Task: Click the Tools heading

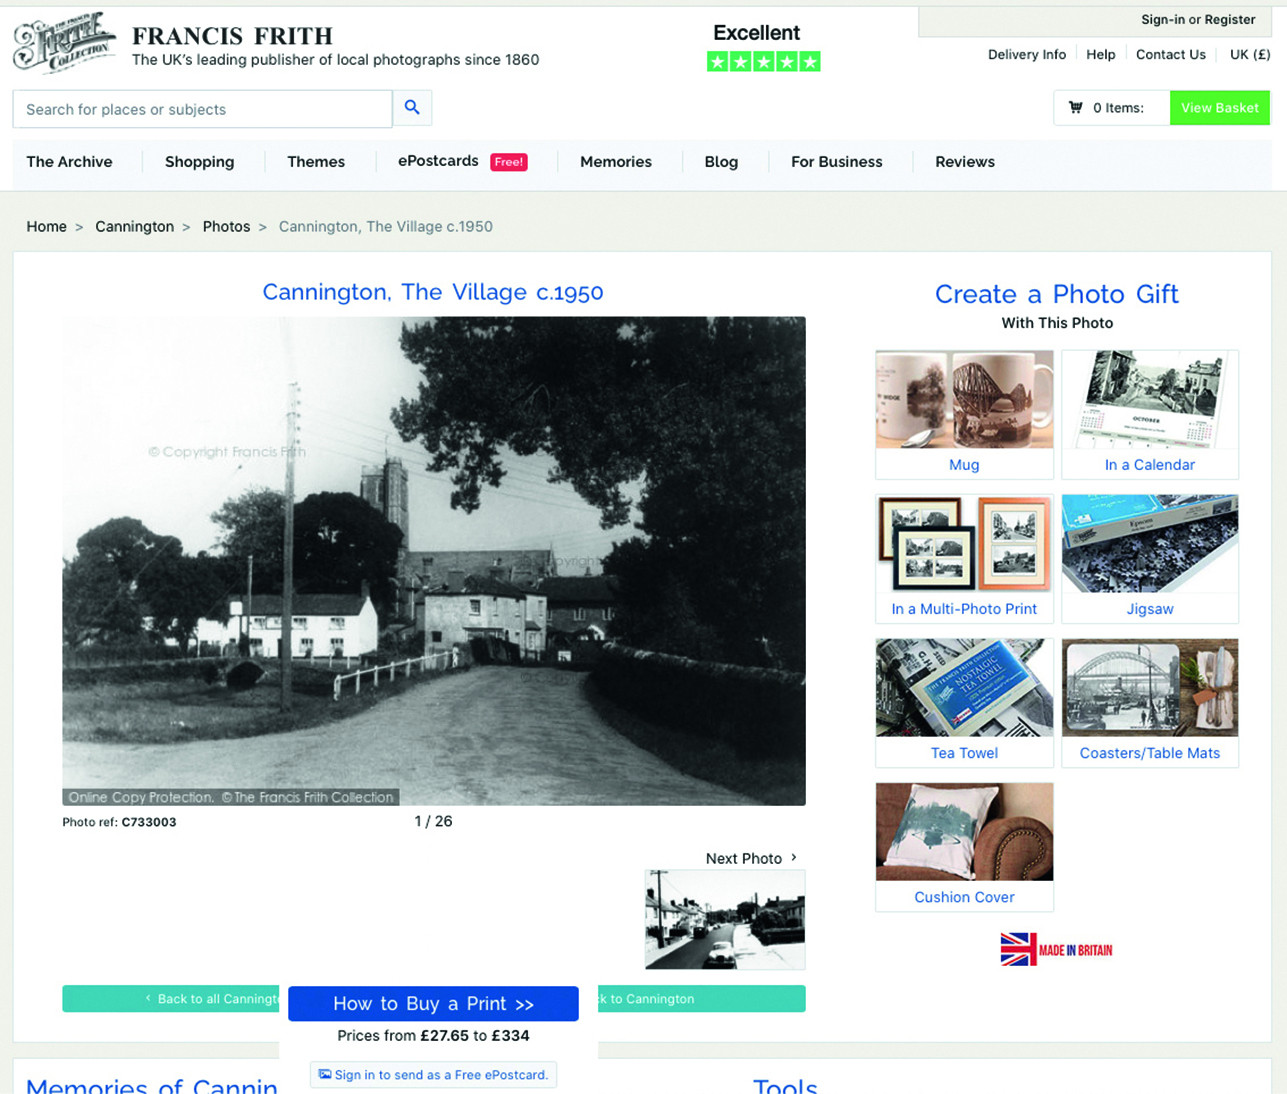Action: coord(785,1086)
